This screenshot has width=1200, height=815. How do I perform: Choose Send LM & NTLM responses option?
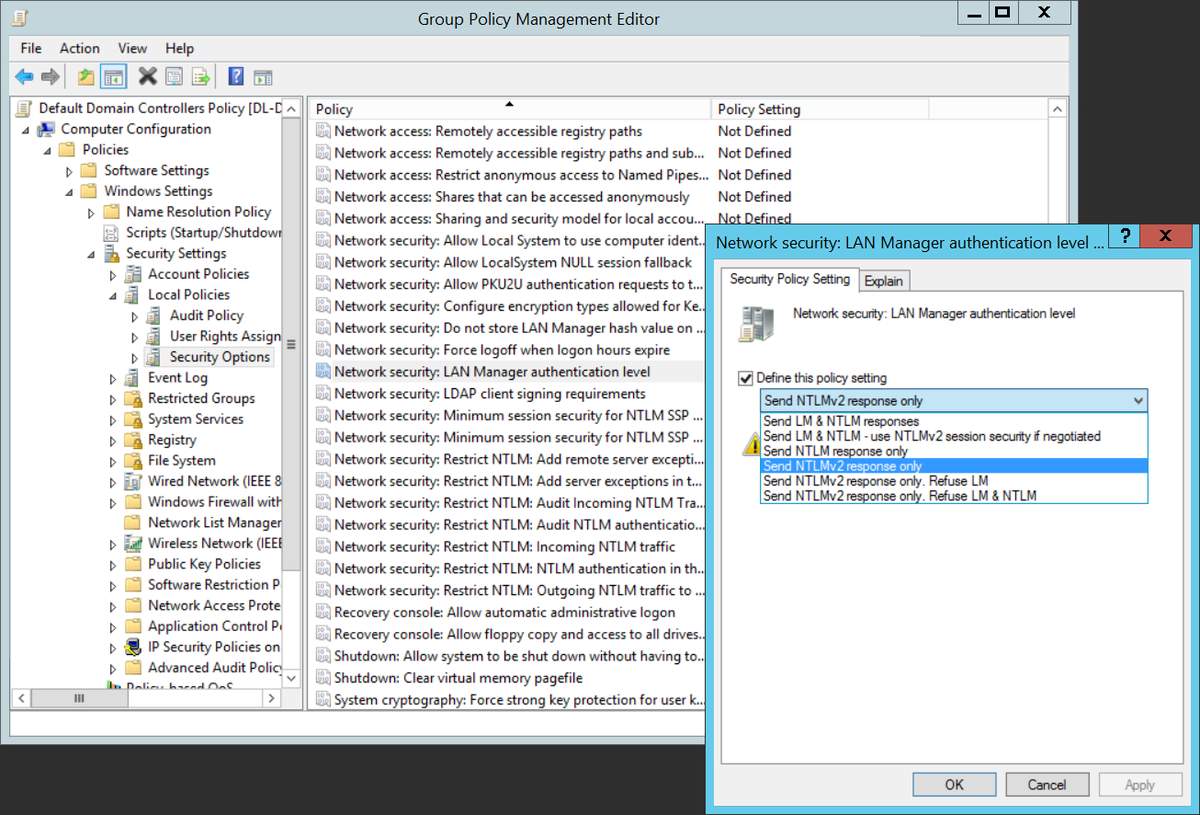pyautogui.click(x=954, y=421)
